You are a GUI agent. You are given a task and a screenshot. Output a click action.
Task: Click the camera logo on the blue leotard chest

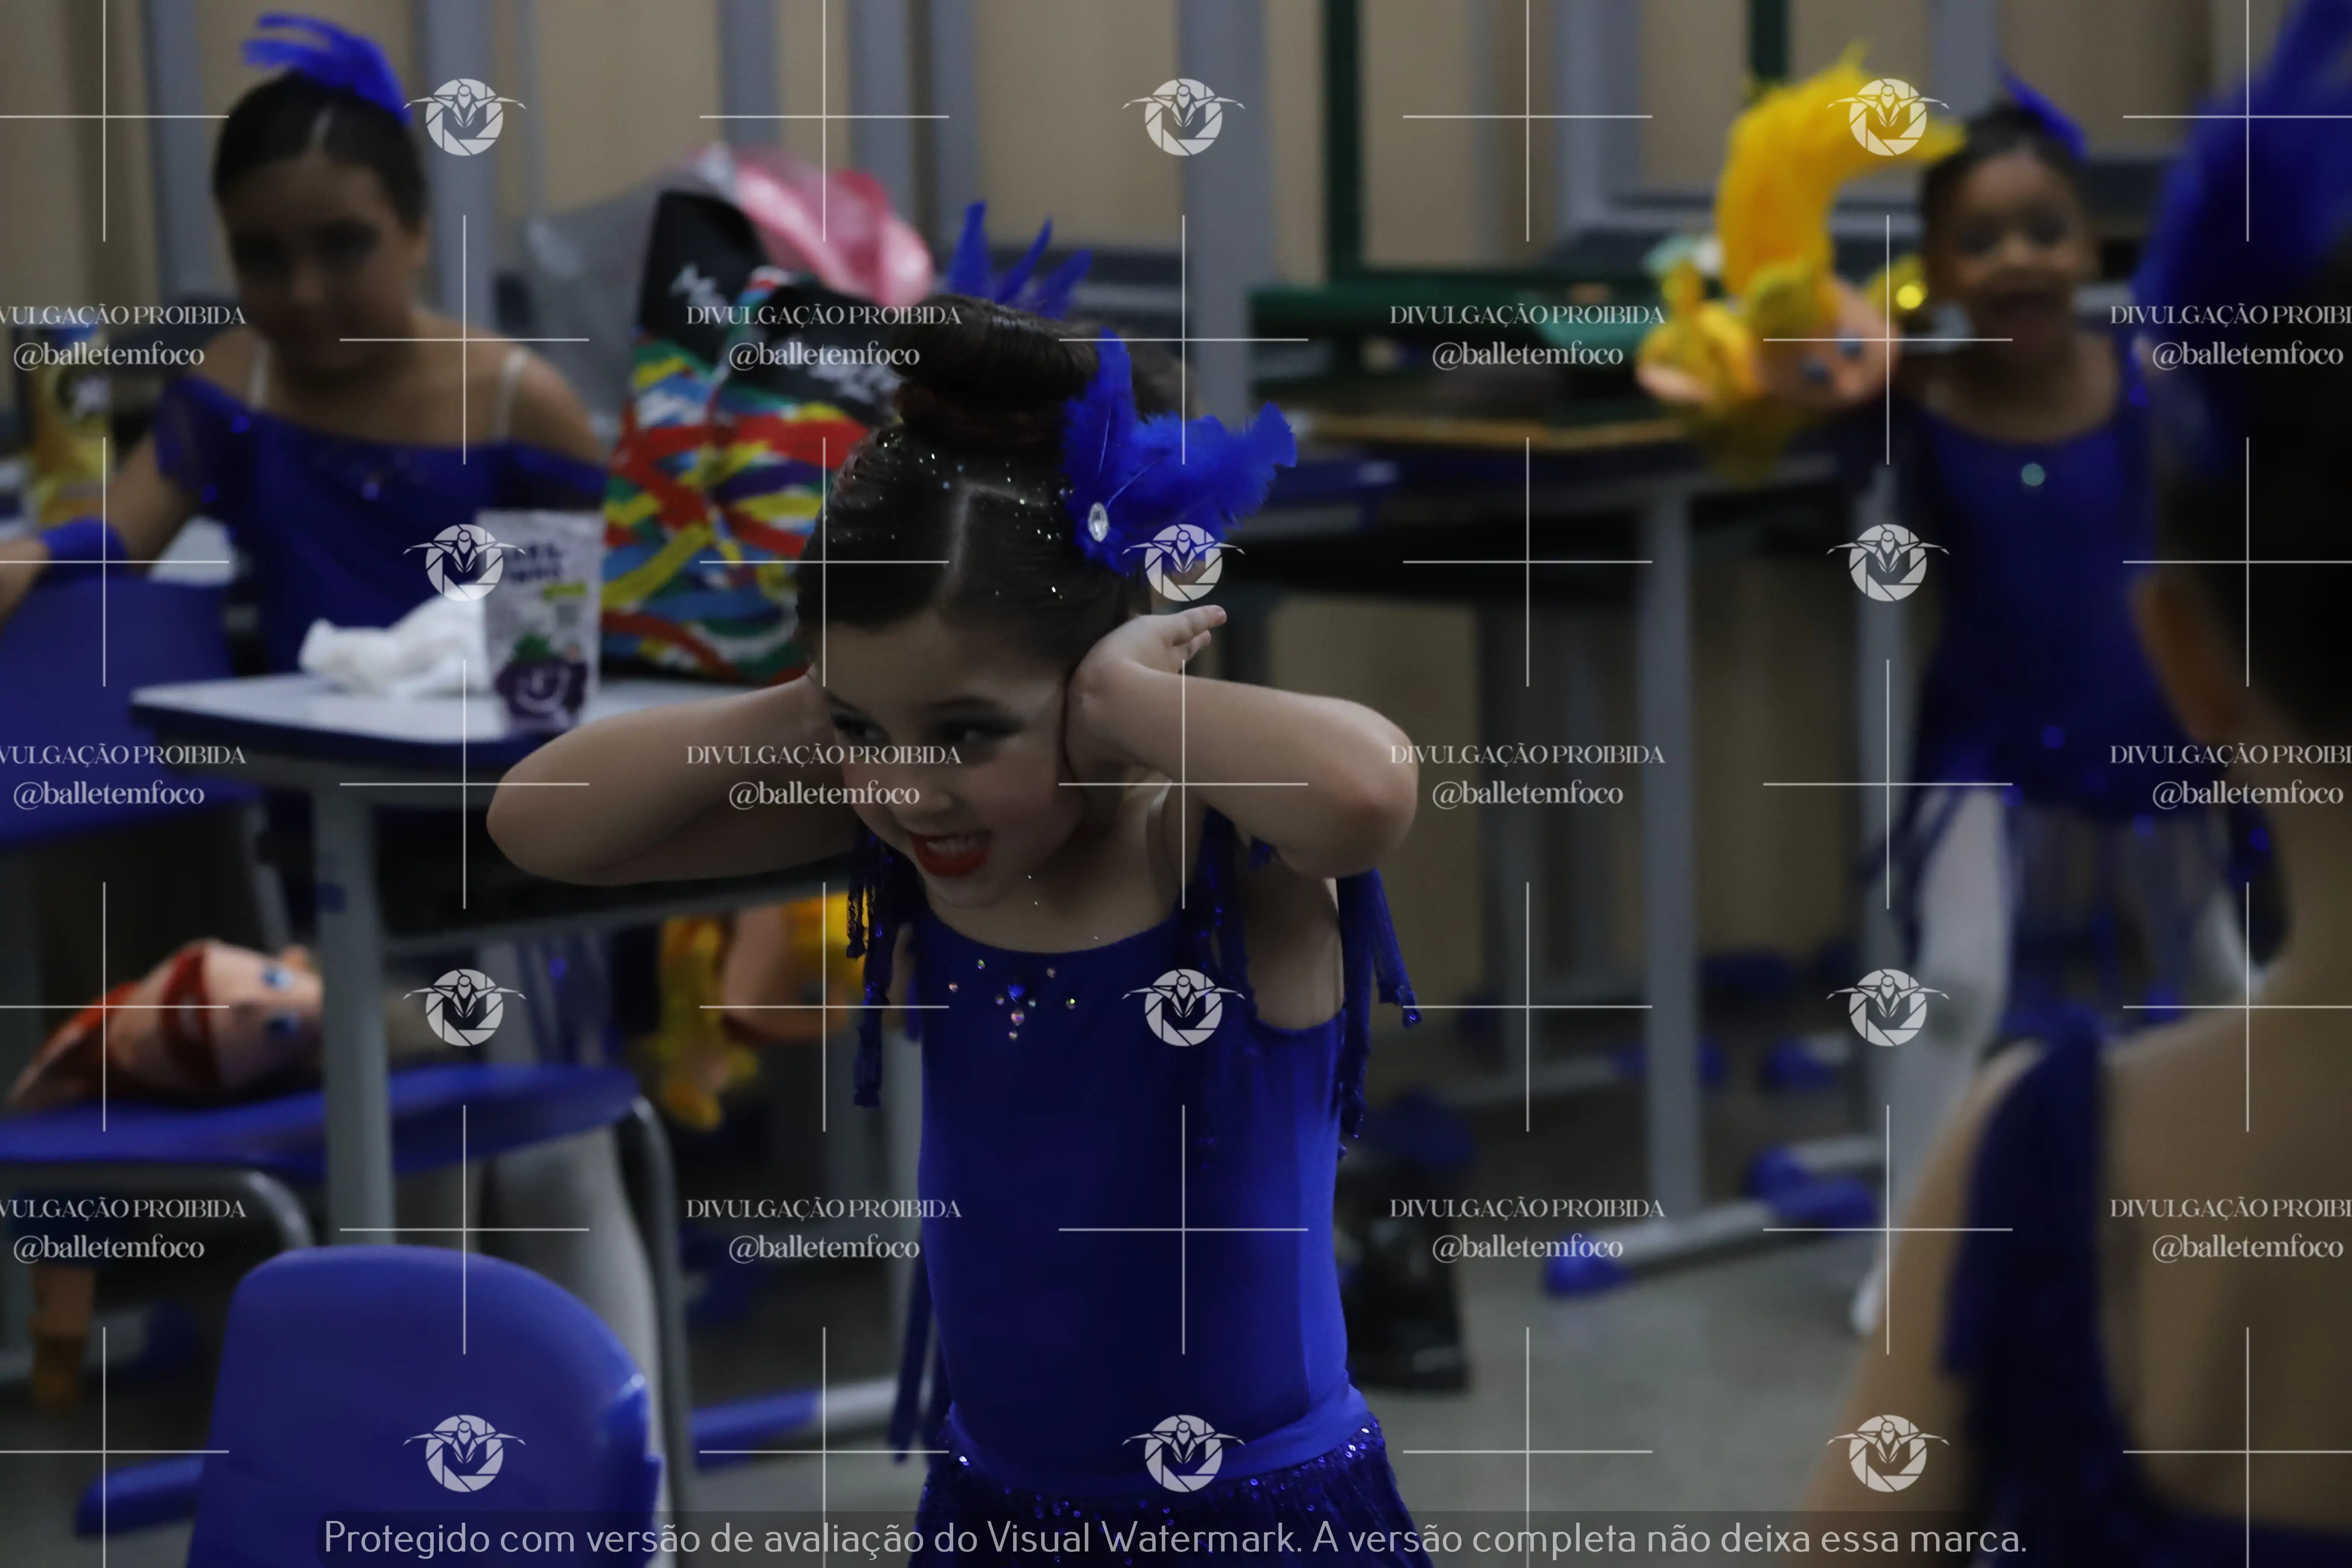(x=1183, y=1007)
